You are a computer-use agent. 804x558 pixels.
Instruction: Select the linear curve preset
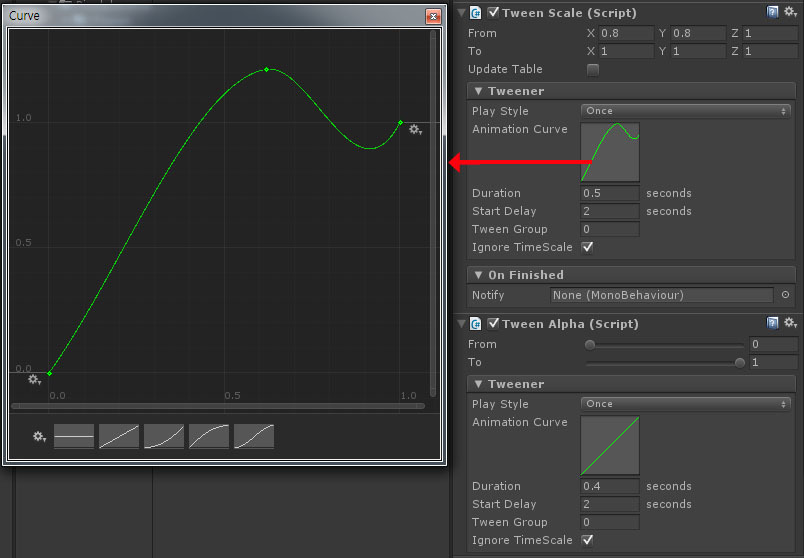(x=119, y=436)
